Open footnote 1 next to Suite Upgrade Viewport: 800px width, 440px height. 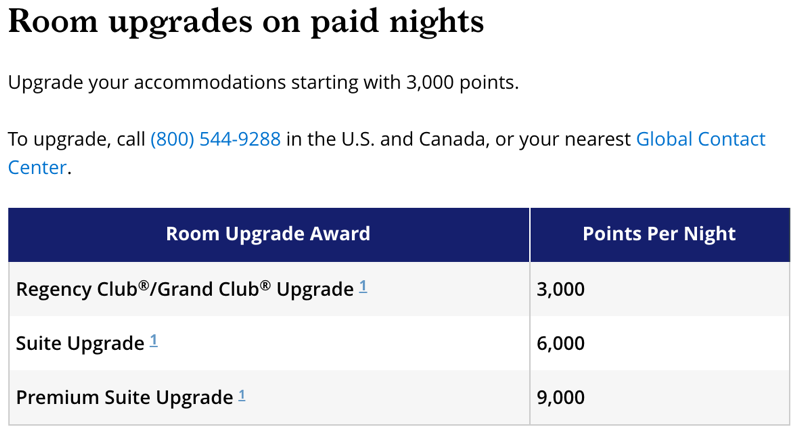154,340
